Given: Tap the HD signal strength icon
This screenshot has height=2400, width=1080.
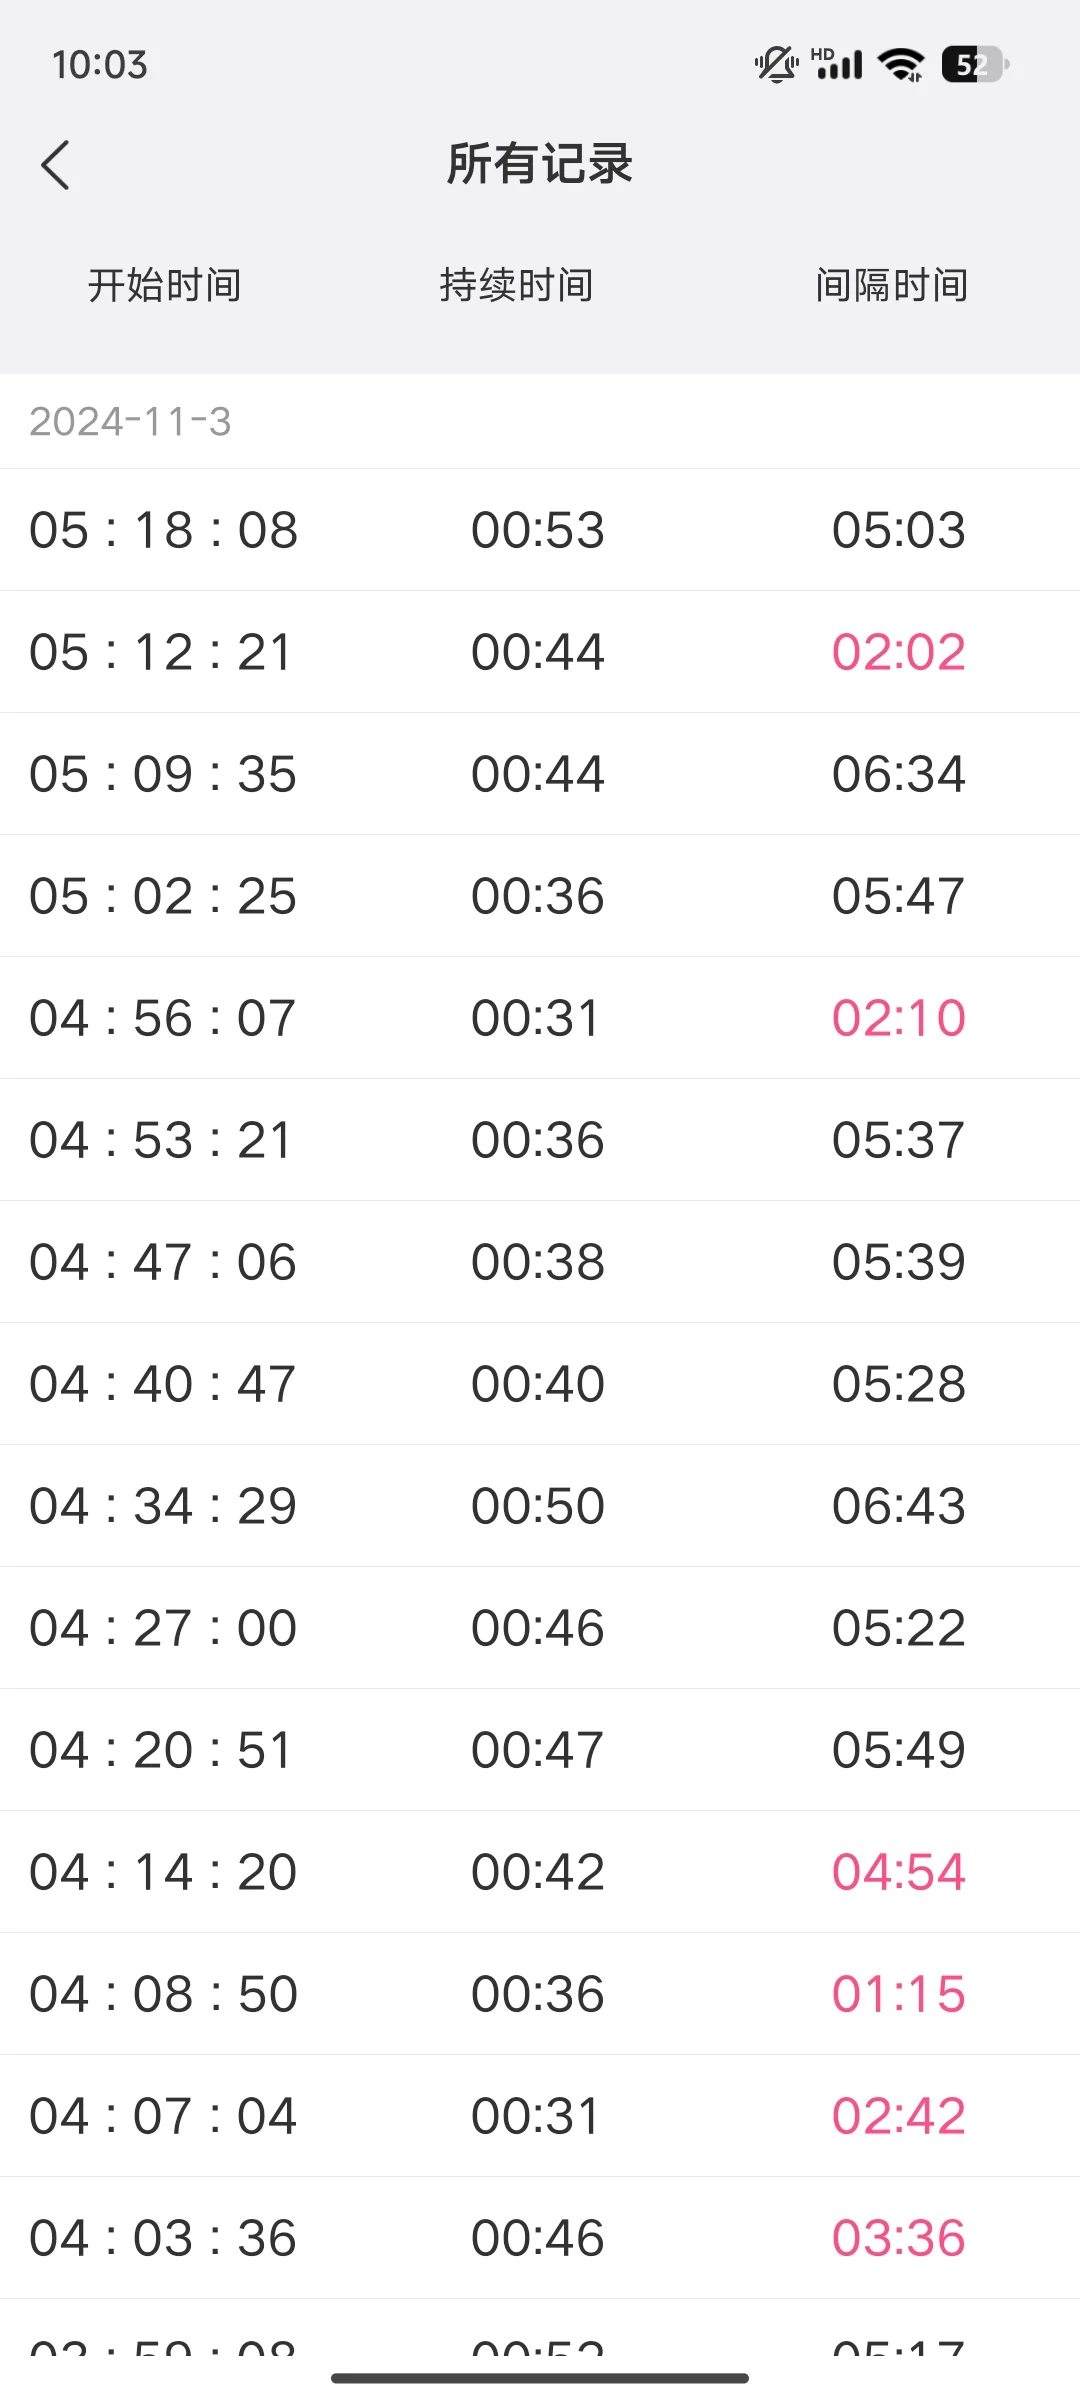Looking at the screenshot, I should pyautogui.click(x=838, y=64).
